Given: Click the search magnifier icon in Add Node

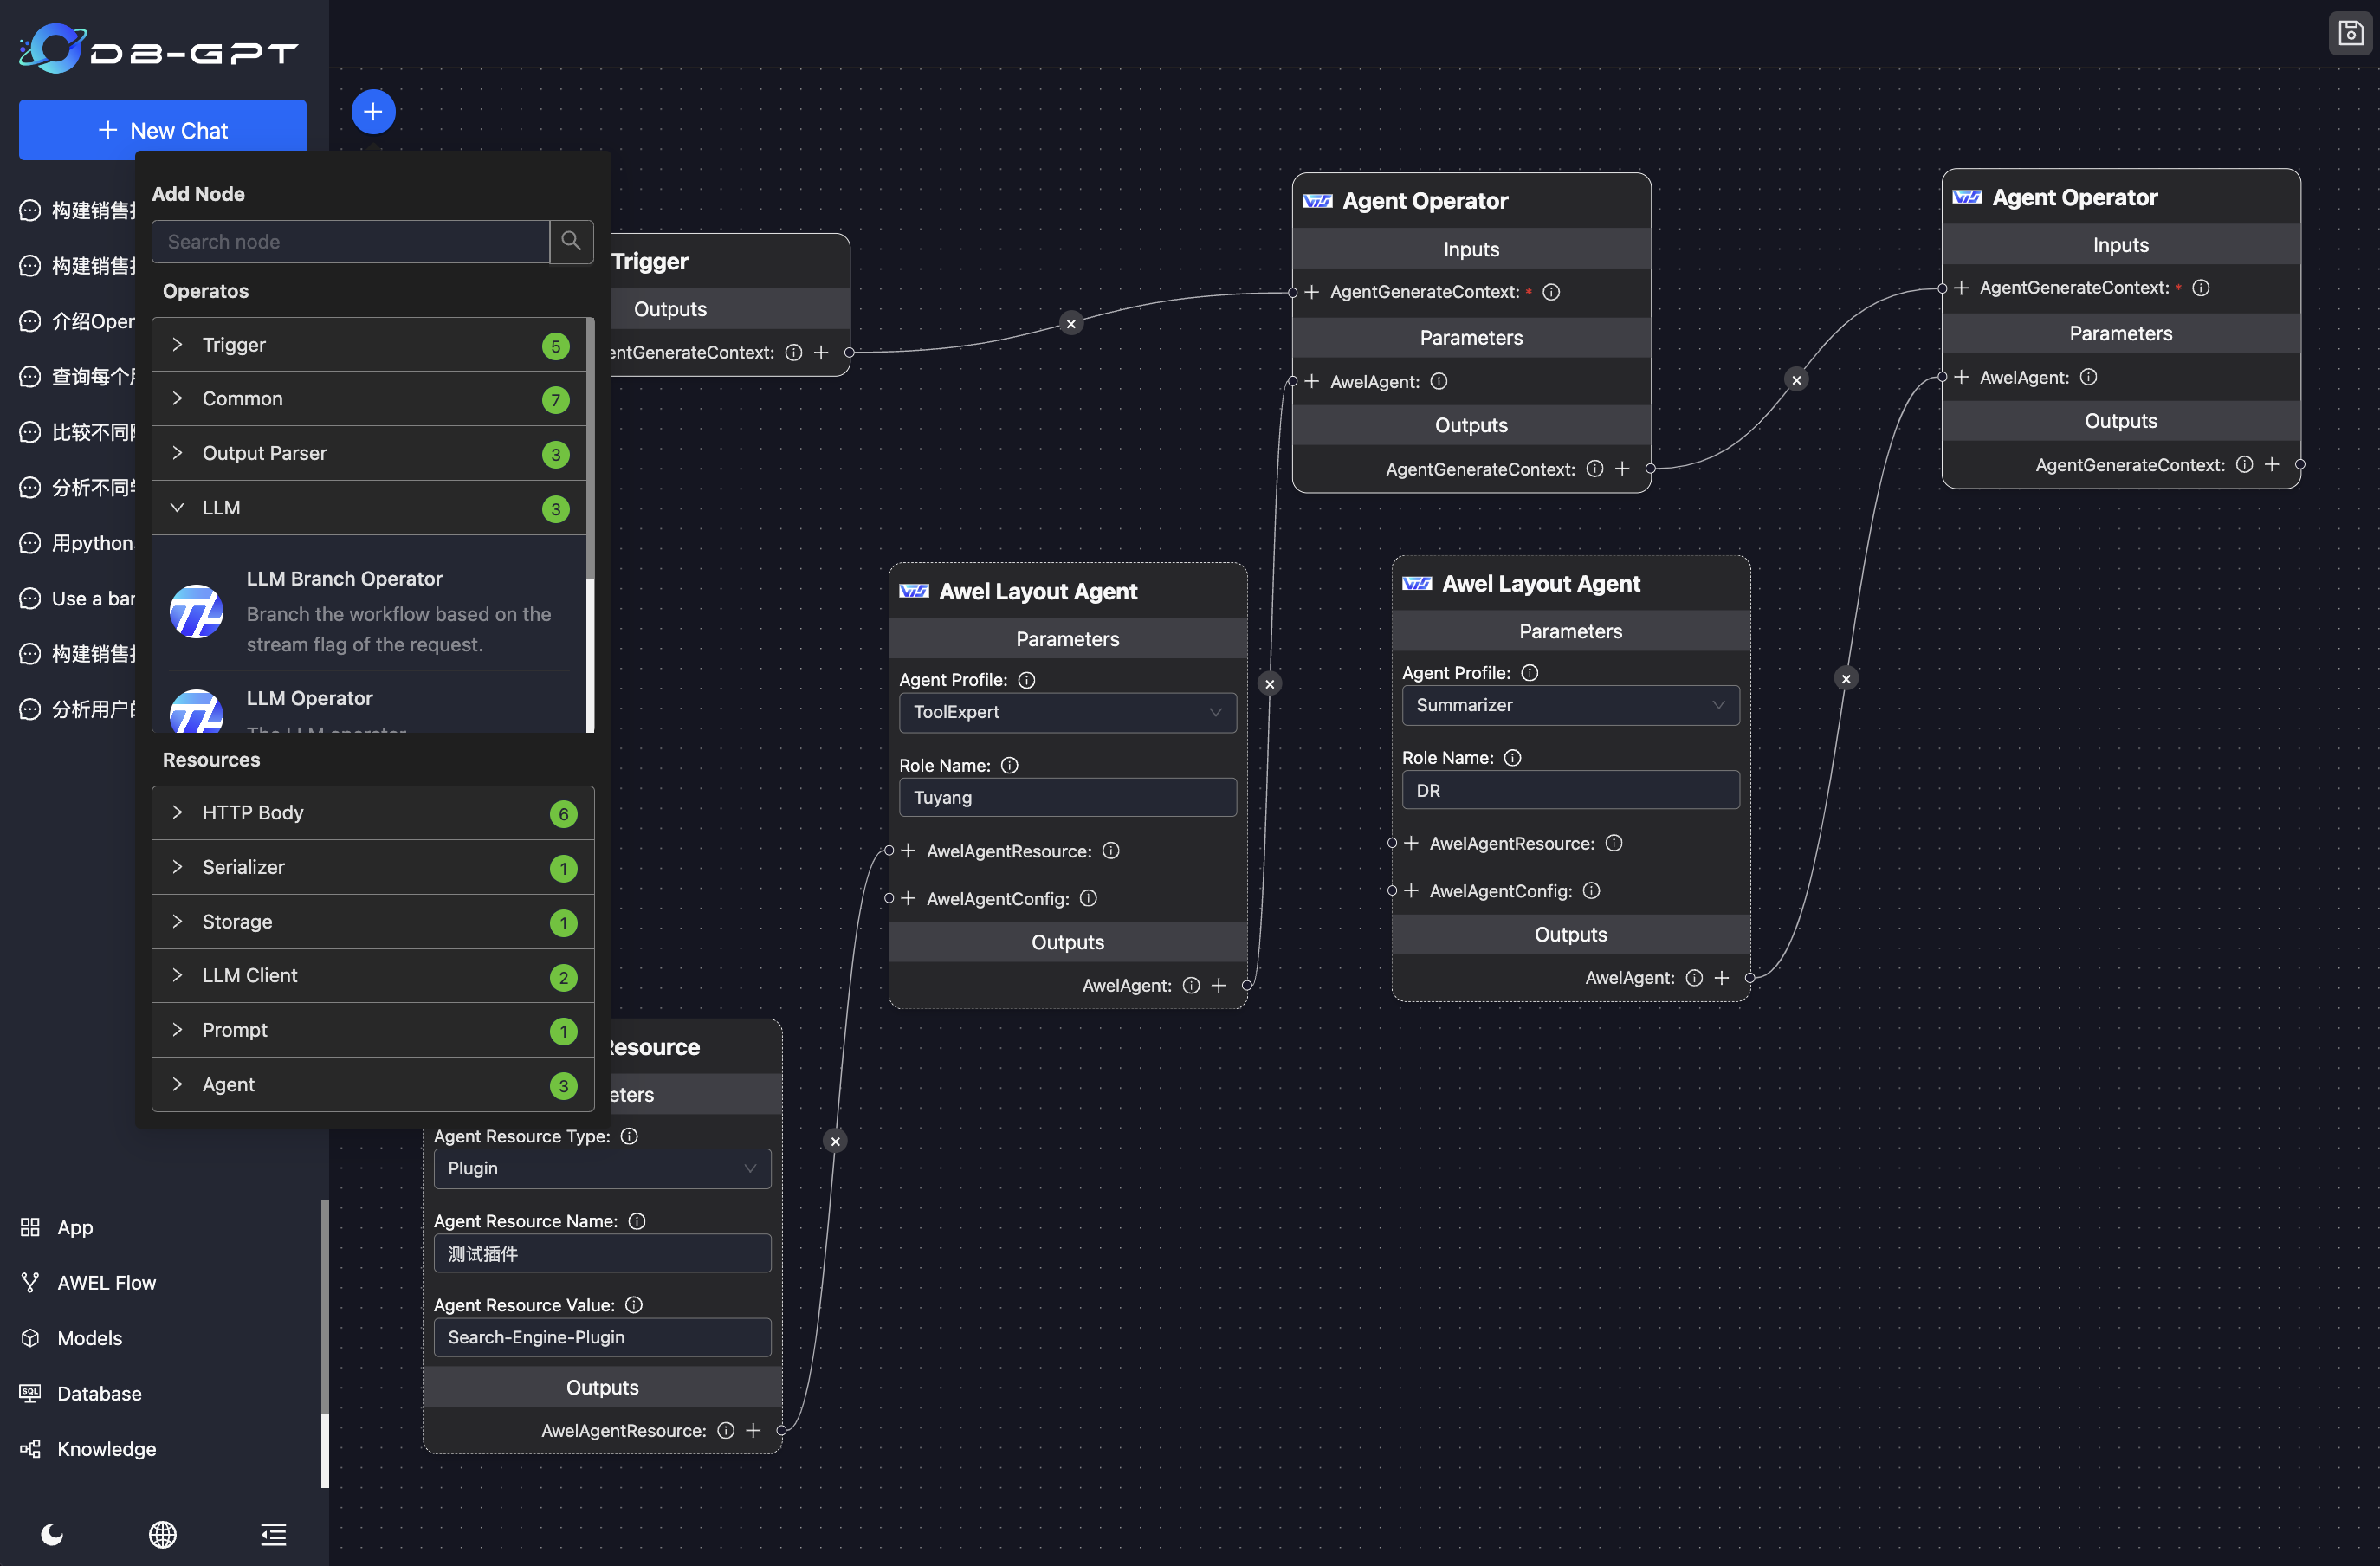Looking at the screenshot, I should [x=571, y=241].
